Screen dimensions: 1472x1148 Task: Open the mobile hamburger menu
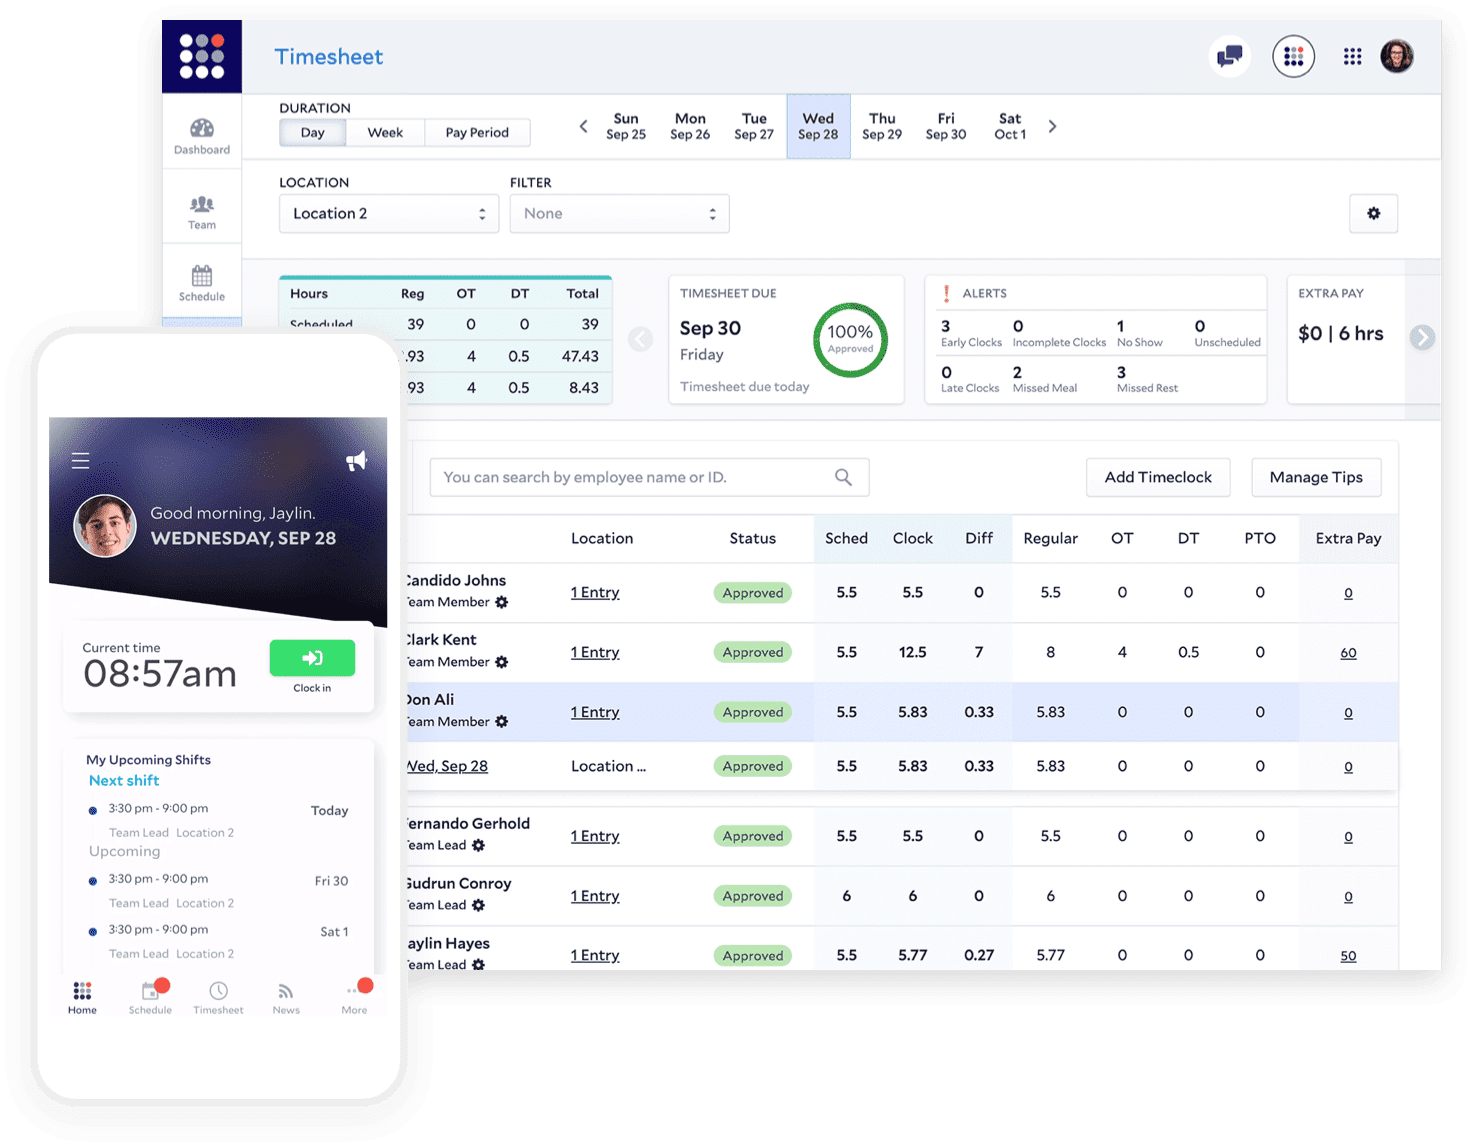pos(81,461)
